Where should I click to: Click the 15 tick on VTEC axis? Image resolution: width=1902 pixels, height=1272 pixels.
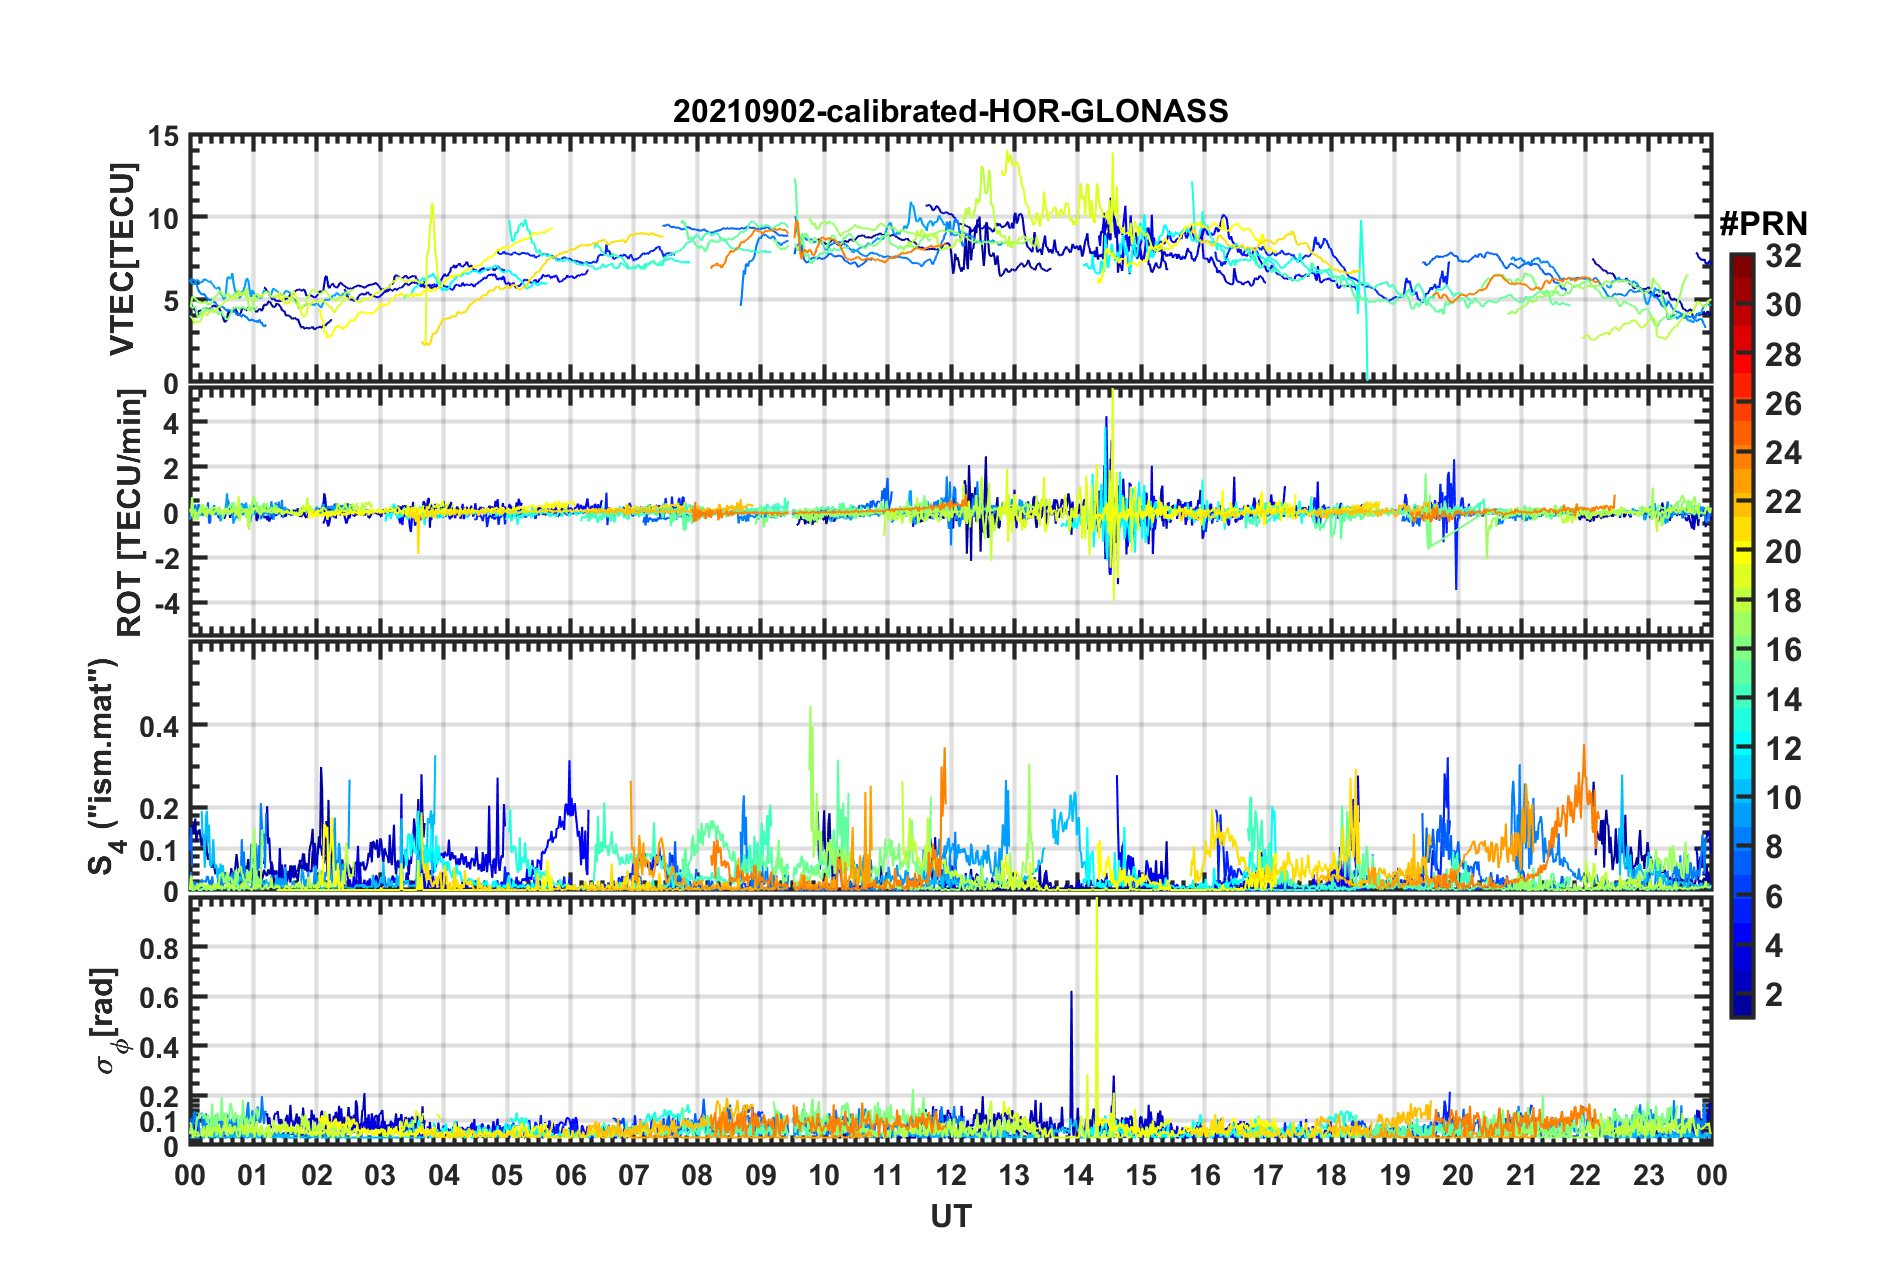[x=163, y=136]
